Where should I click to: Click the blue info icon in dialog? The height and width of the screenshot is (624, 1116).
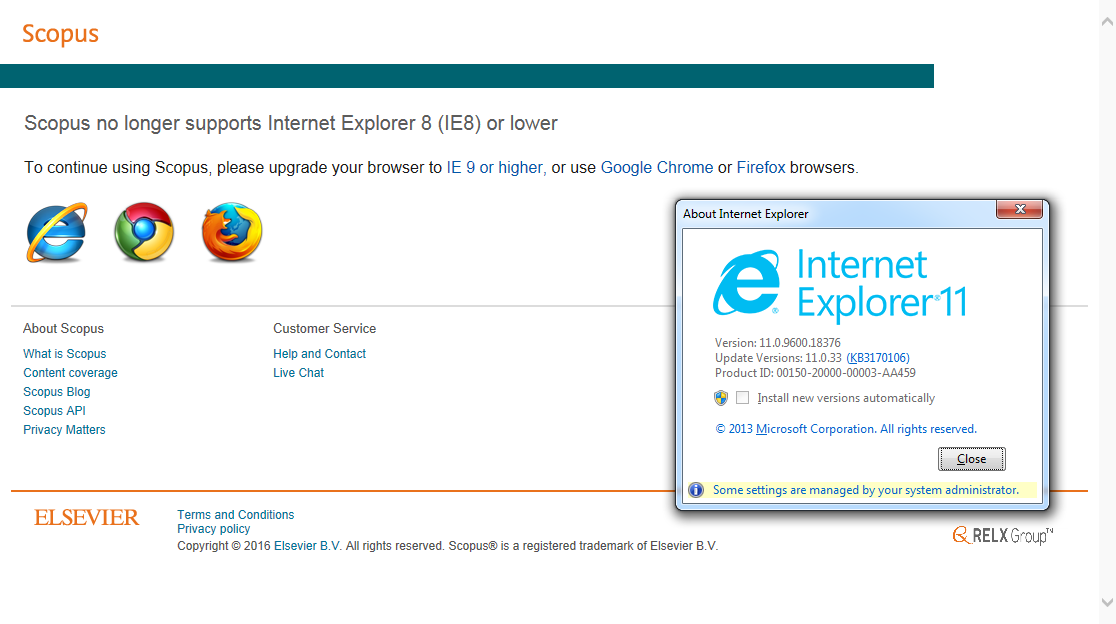click(696, 490)
